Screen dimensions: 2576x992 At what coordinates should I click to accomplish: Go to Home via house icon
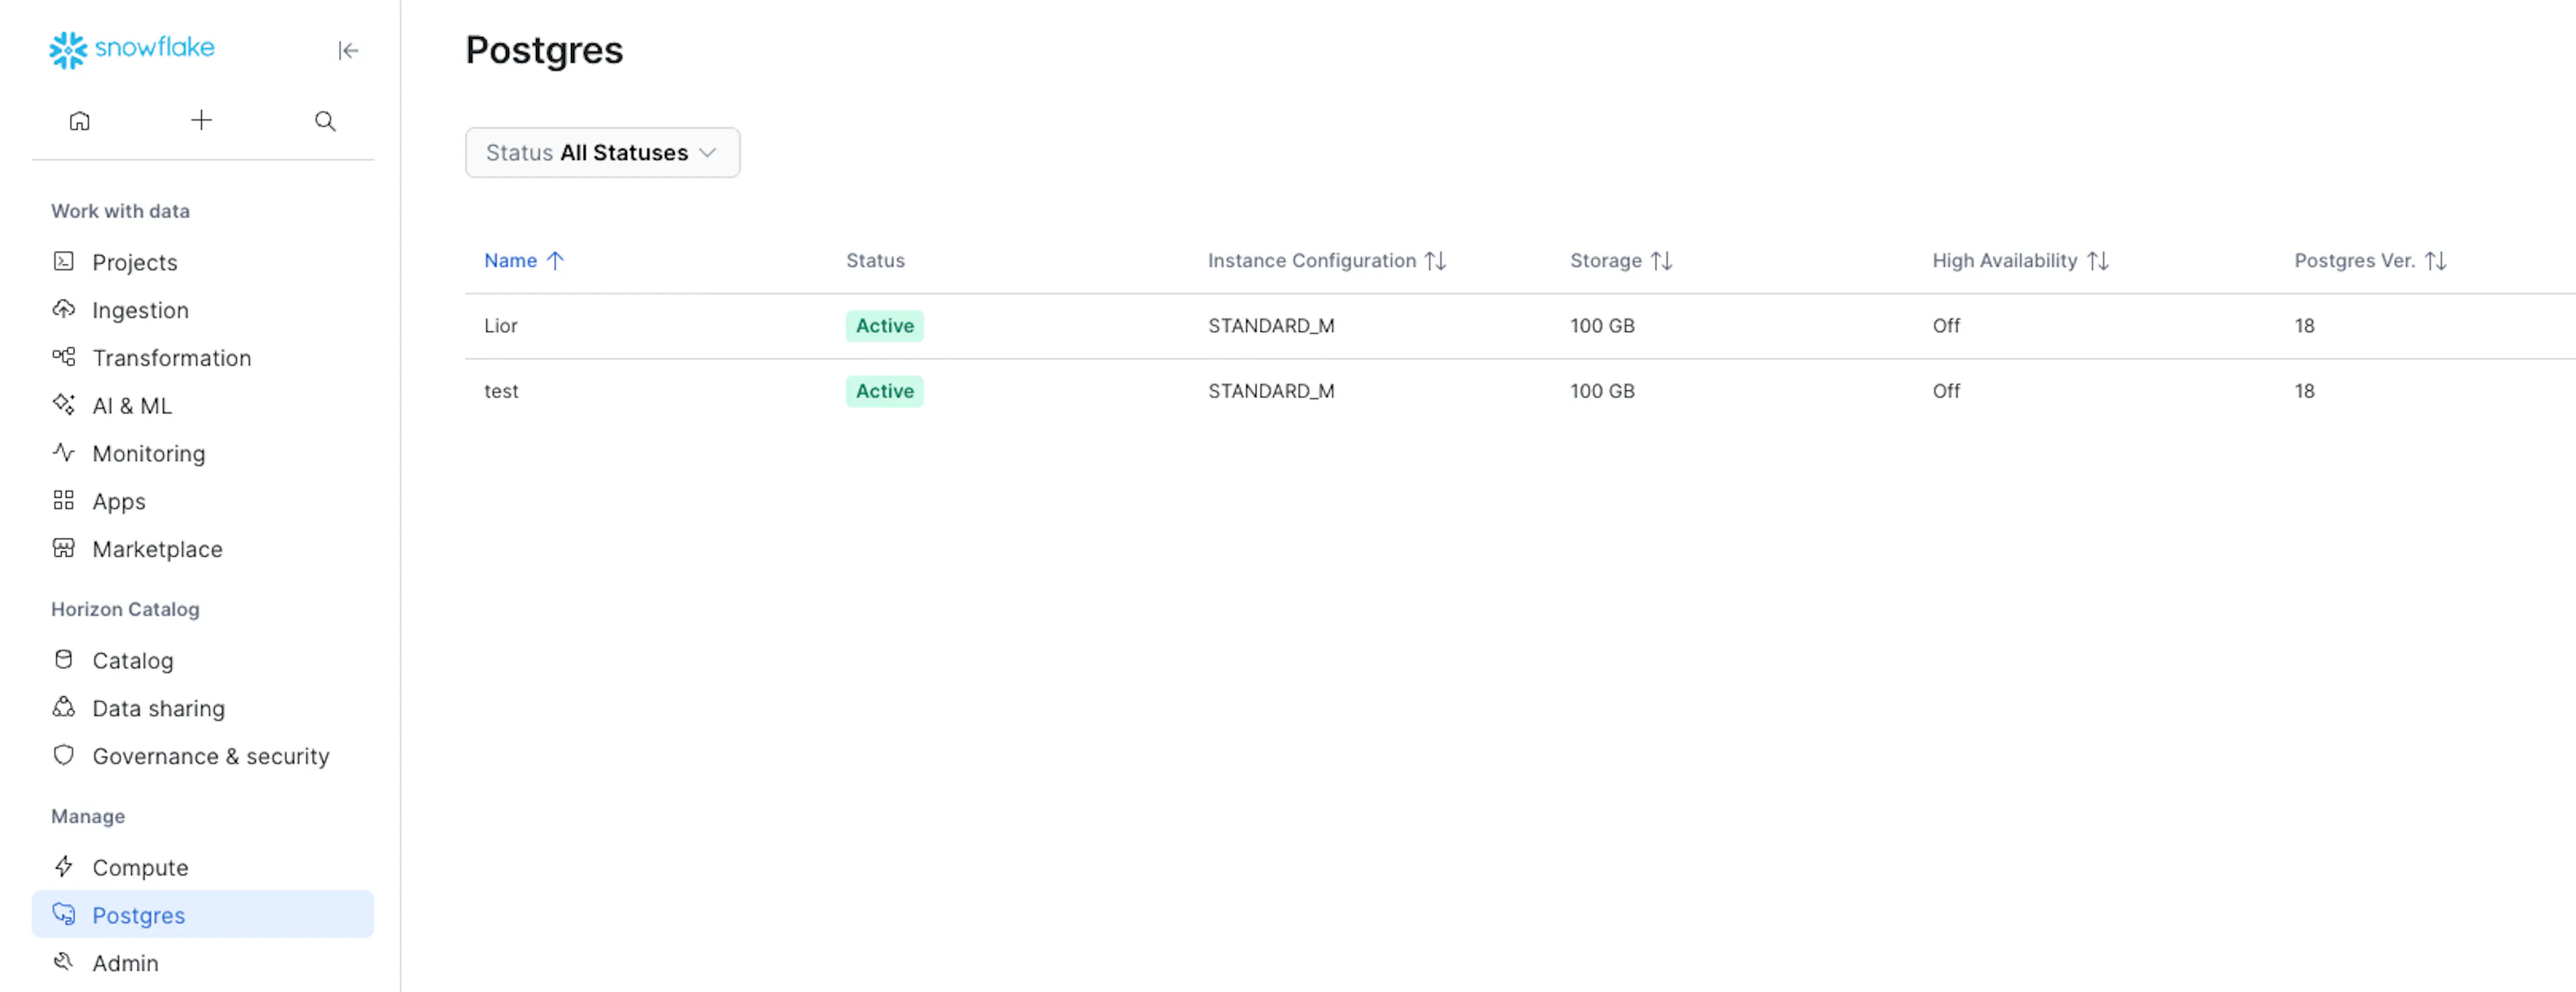[80, 121]
